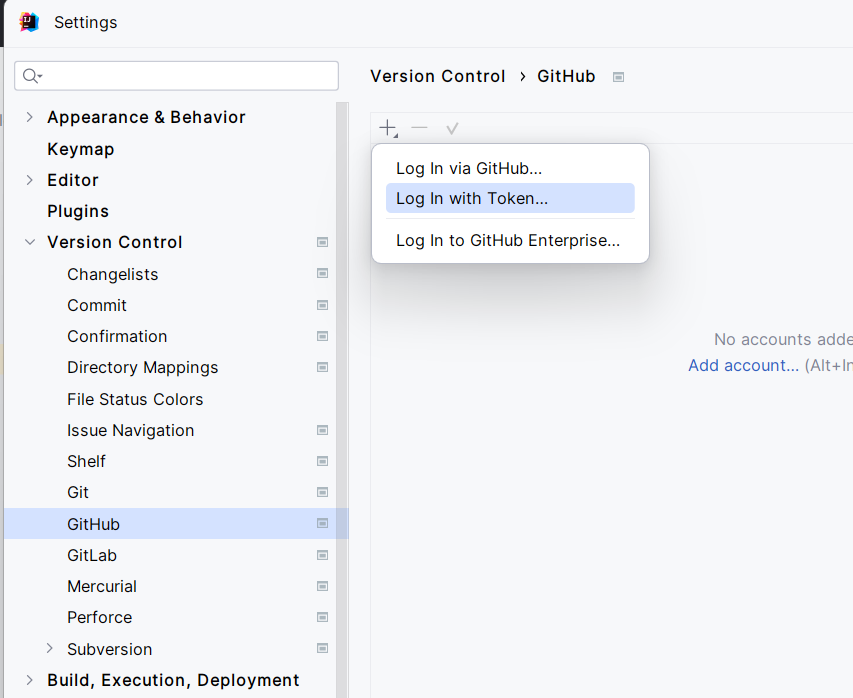Click project-level icon beside Changelists

pos(323,273)
